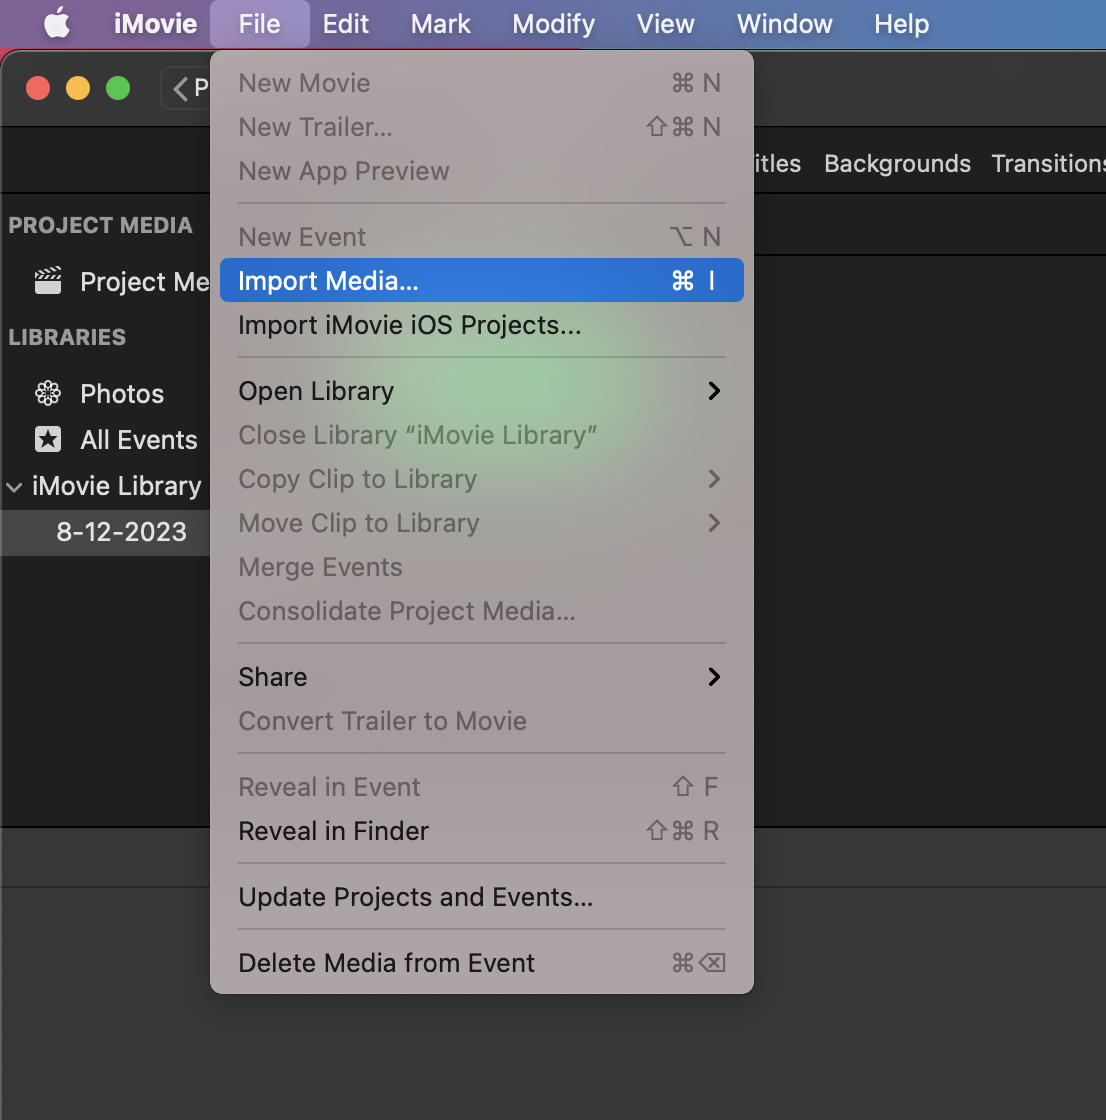Collapse the iMovie Library tree chevron
1106x1120 pixels.
point(14,487)
